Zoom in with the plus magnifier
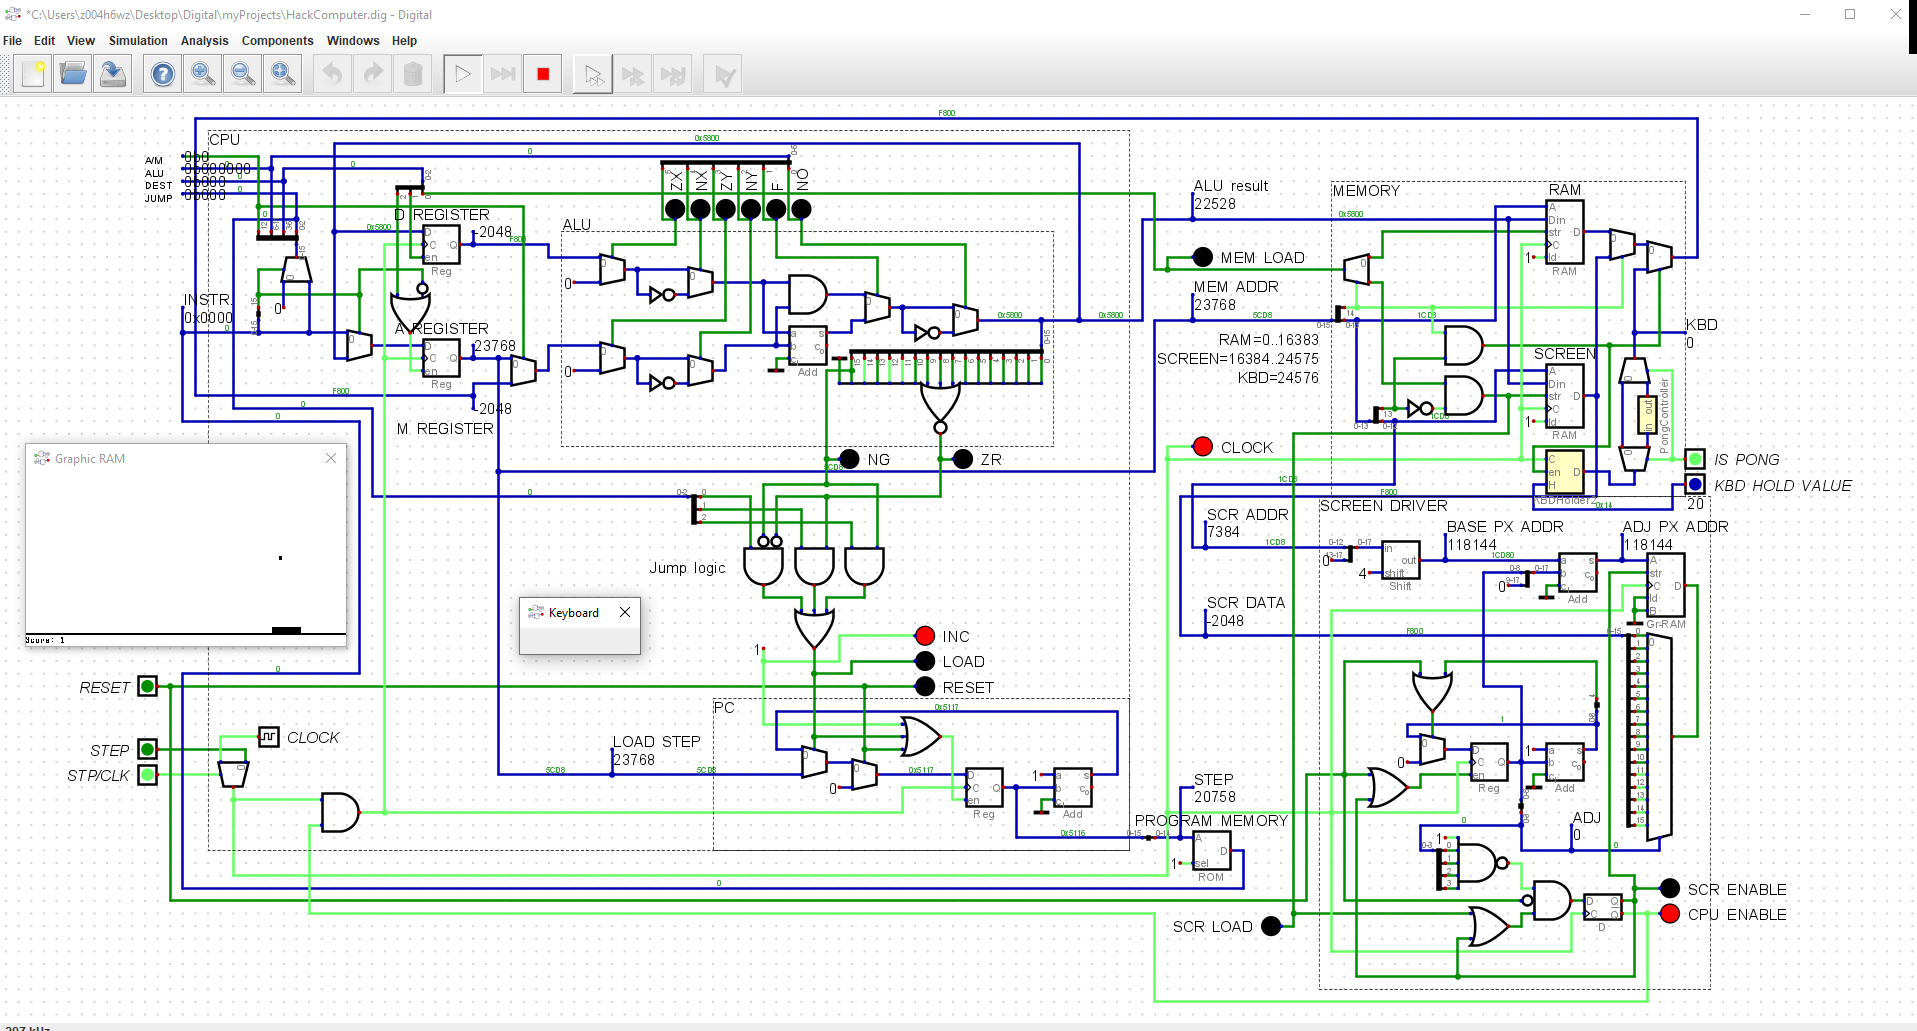The image size is (1917, 1031). (x=203, y=75)
